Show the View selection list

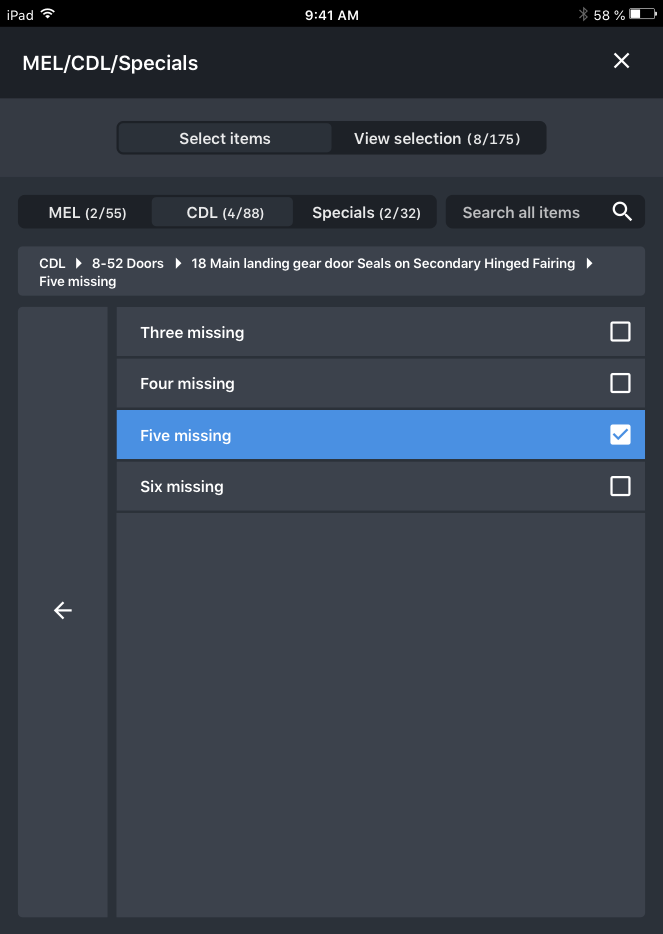[x=437, y=139]
